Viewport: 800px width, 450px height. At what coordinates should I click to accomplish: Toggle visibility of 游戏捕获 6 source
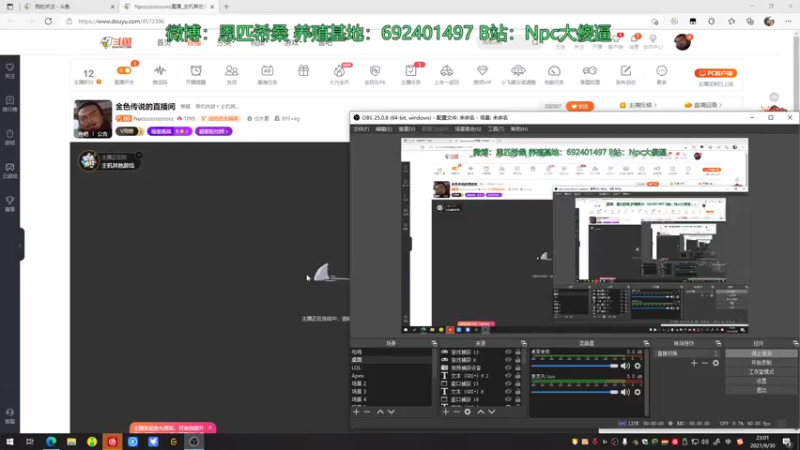pos(508,360)
